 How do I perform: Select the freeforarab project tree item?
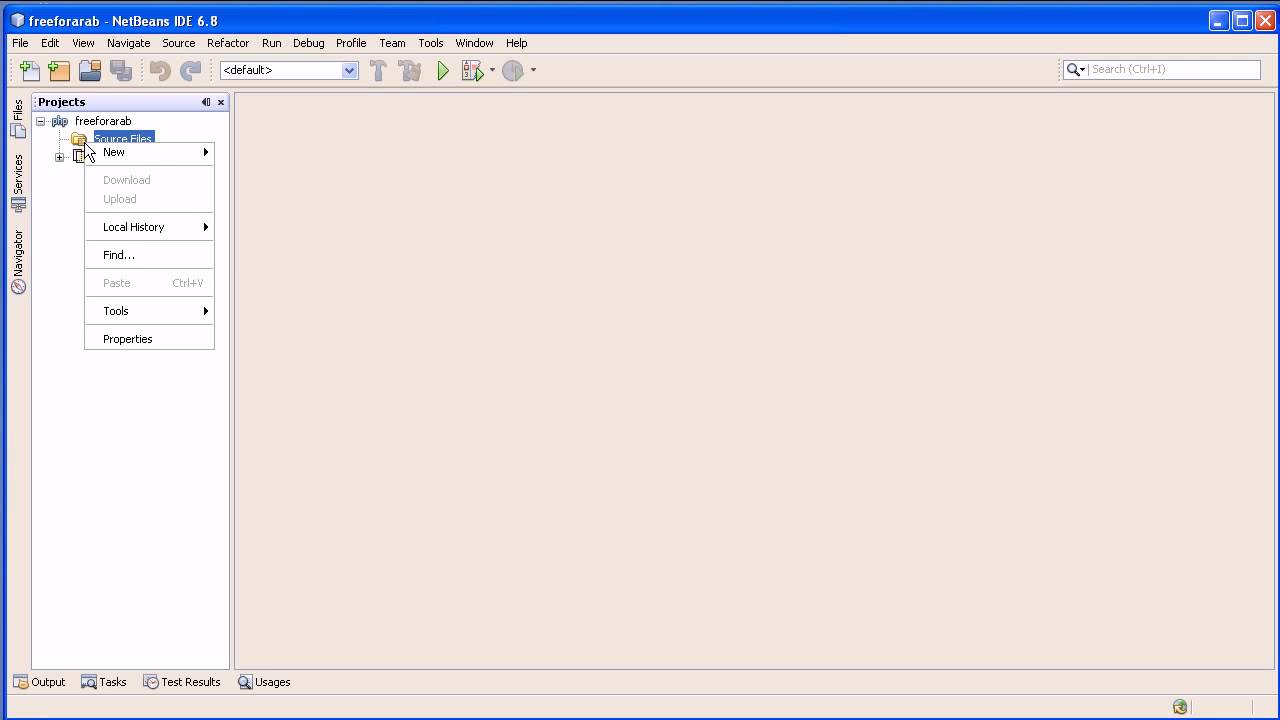[x=103, y=121]
